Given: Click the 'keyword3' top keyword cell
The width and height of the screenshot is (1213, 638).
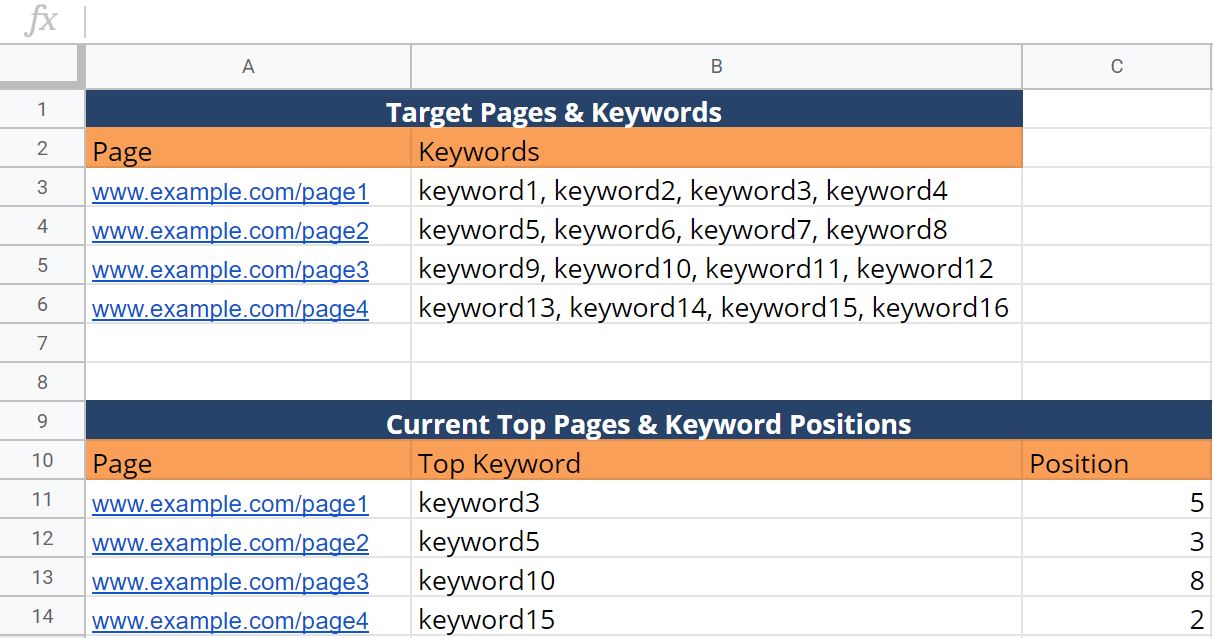Looking at the screenshot, I should 716,500.
